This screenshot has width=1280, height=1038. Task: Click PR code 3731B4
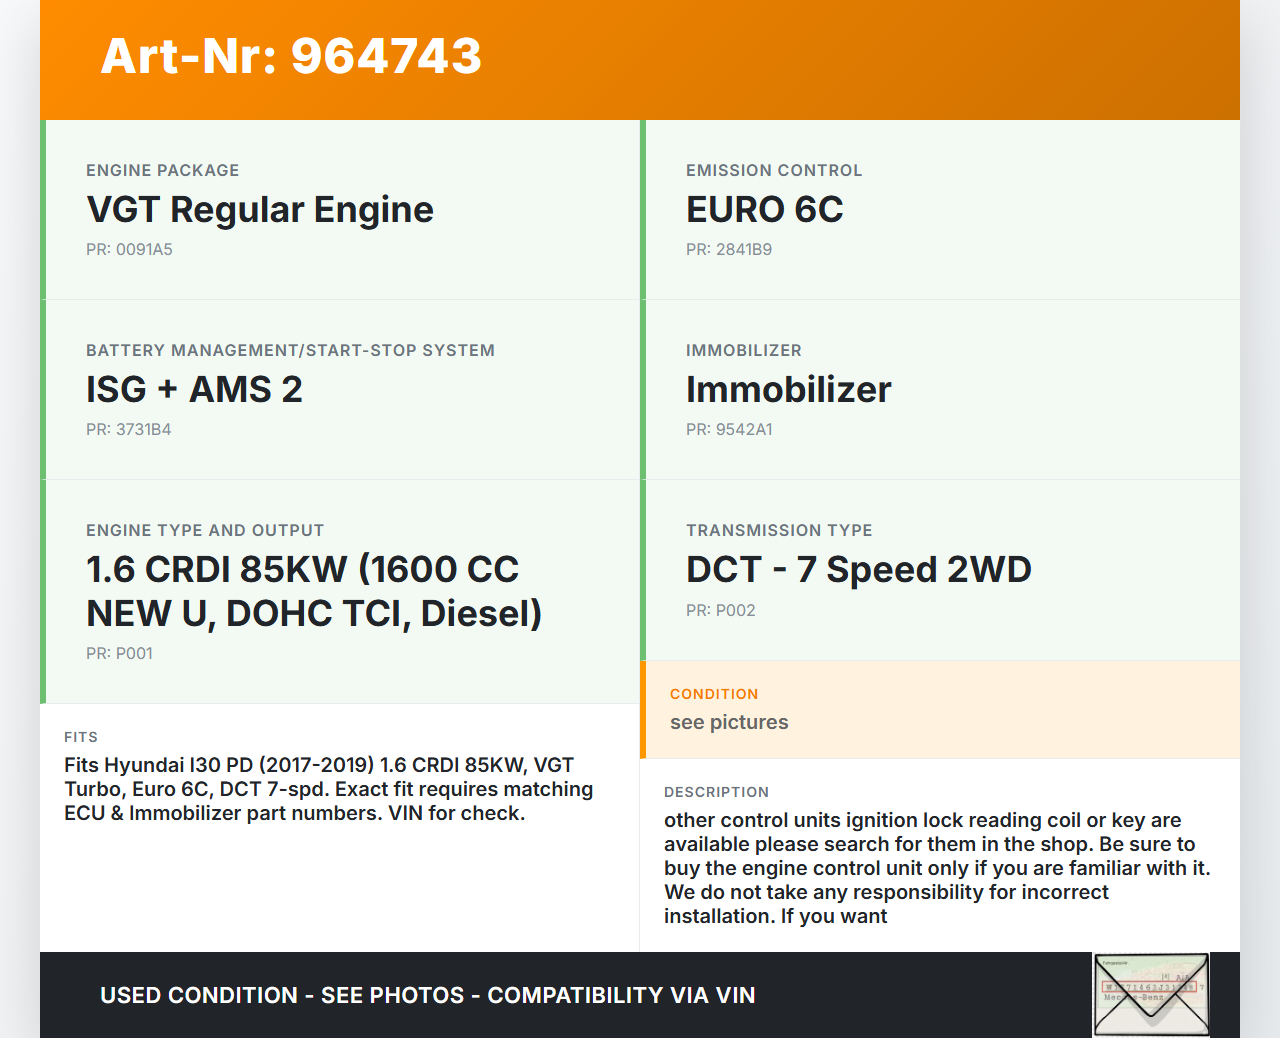pos(128,430)
